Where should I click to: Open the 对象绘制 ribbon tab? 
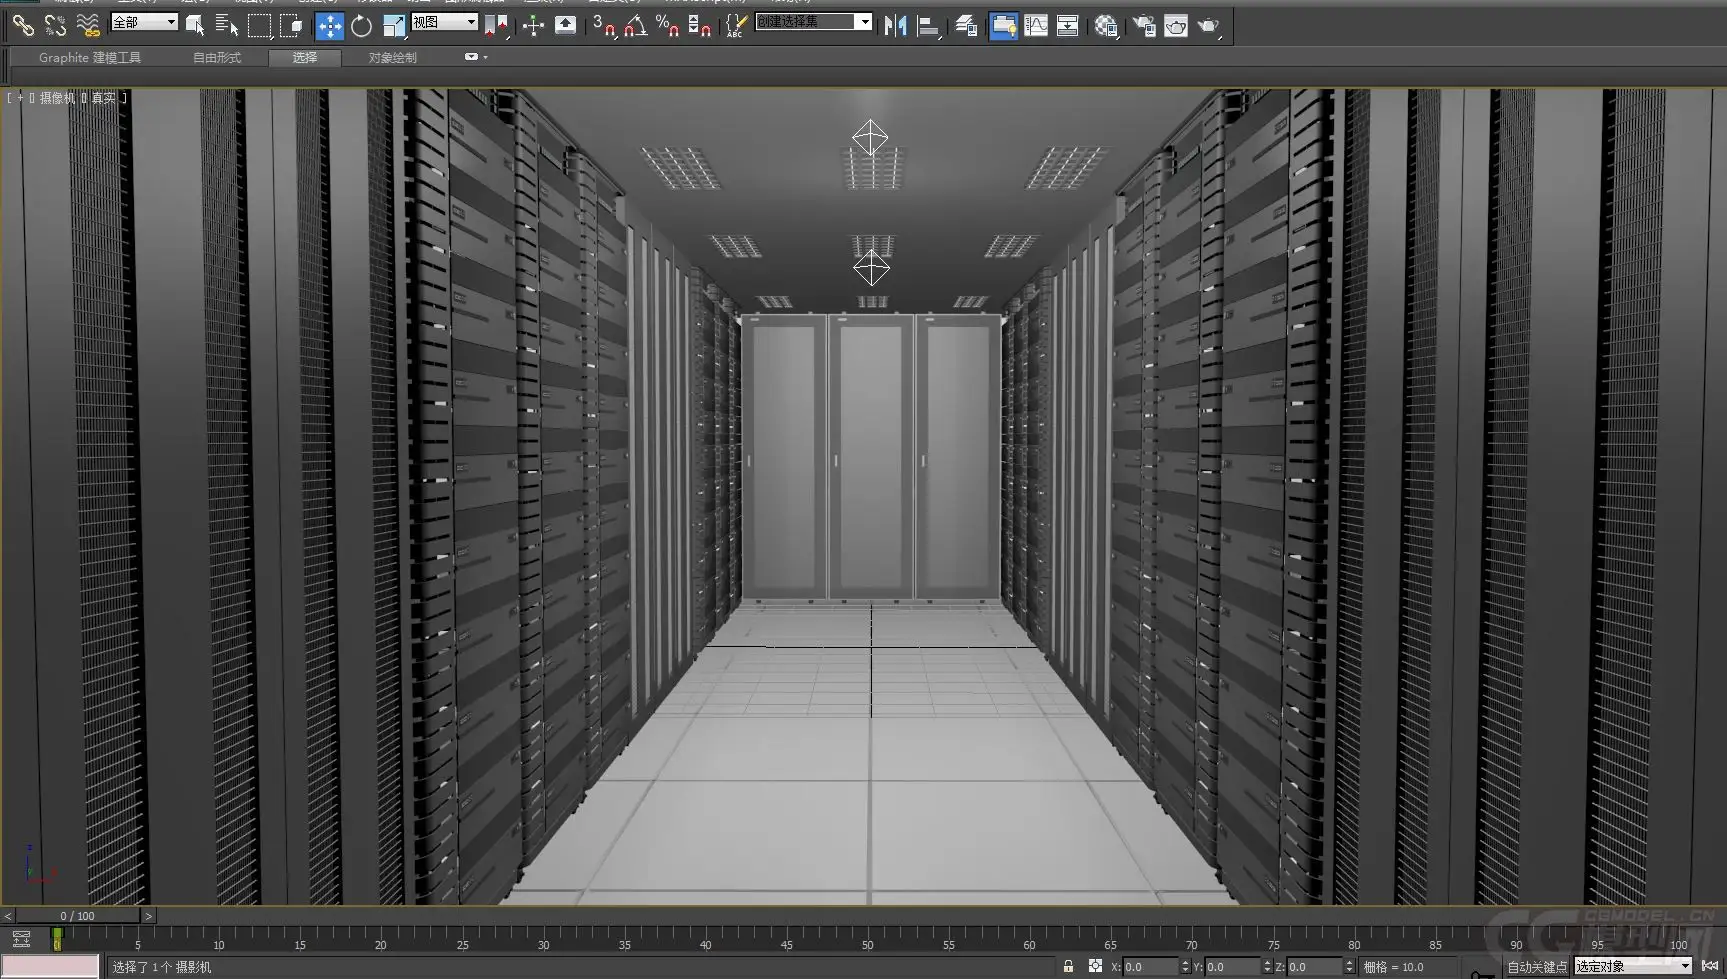pyautogui.click(x=392, y=58)
